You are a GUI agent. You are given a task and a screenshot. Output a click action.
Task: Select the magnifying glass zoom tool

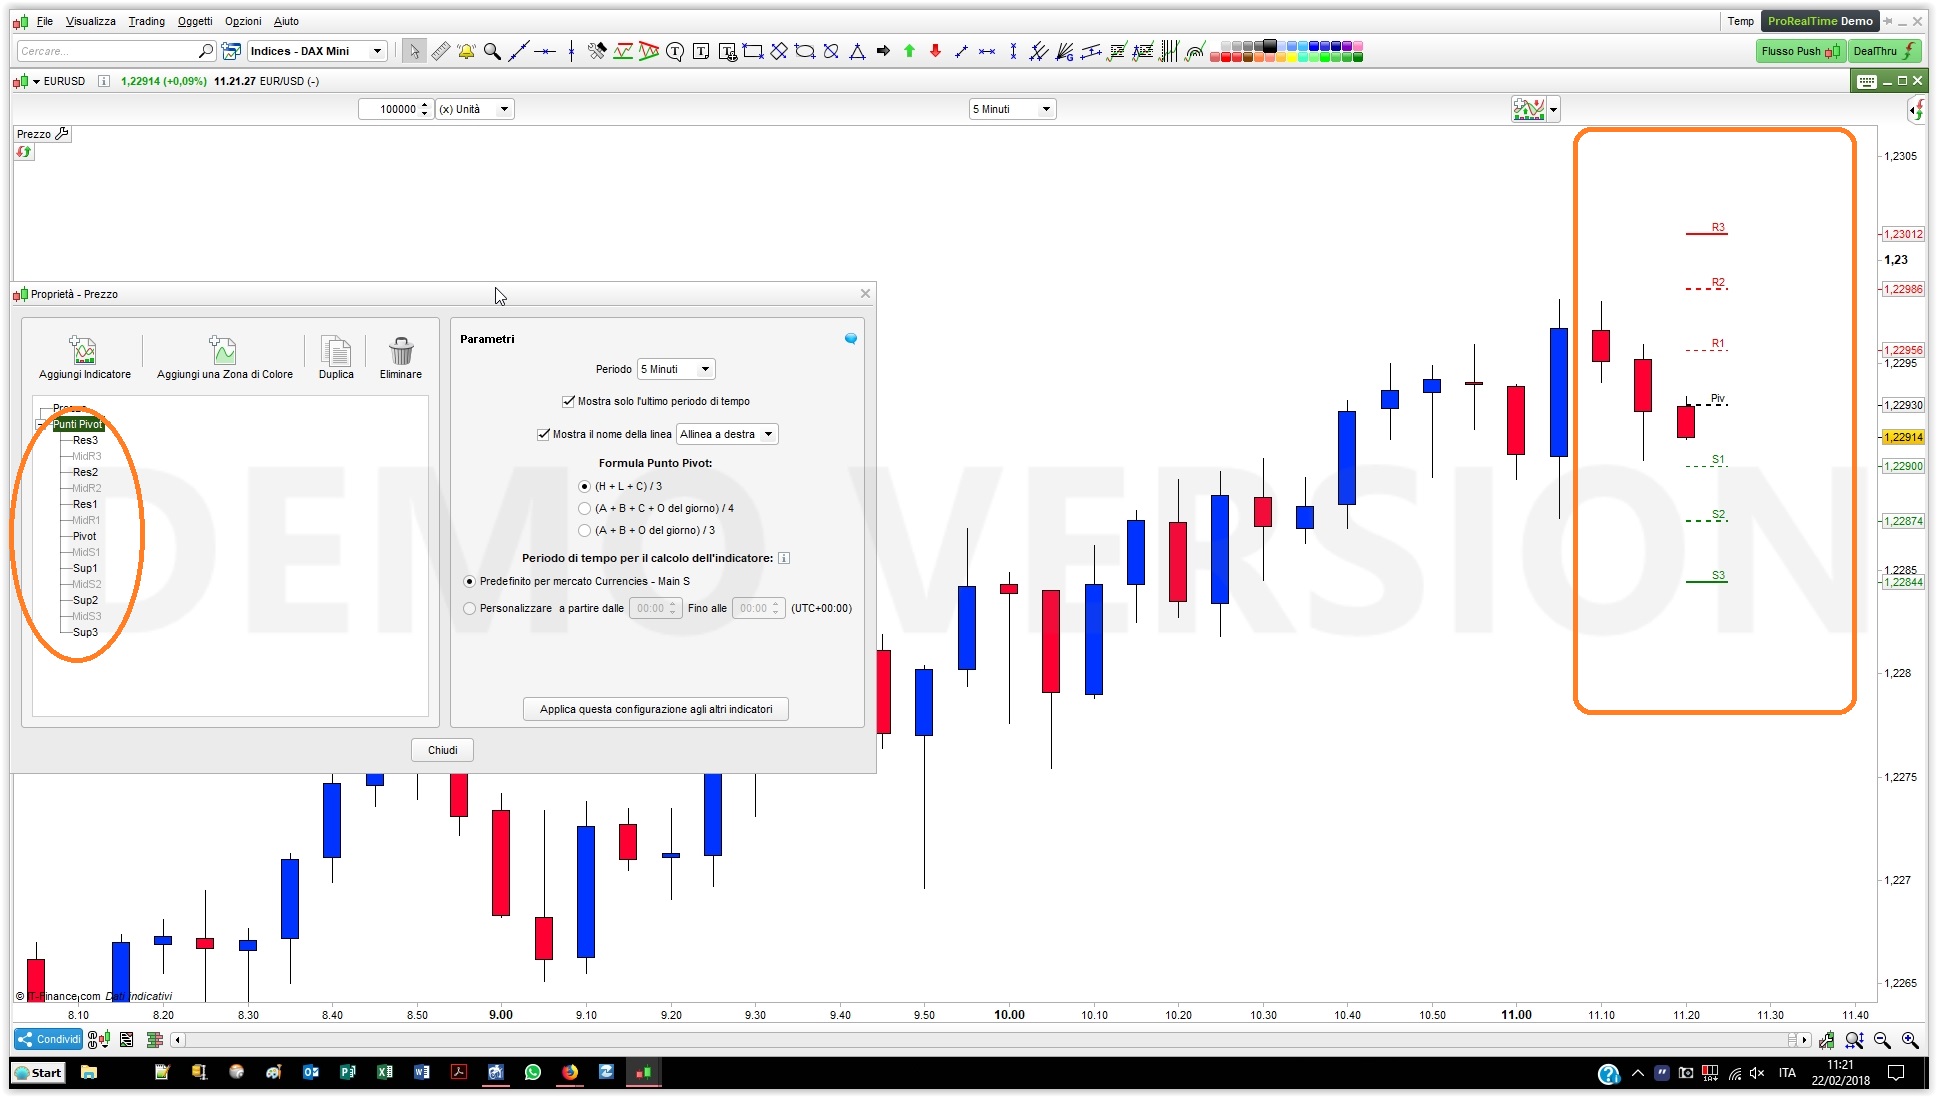click(492, 51)
